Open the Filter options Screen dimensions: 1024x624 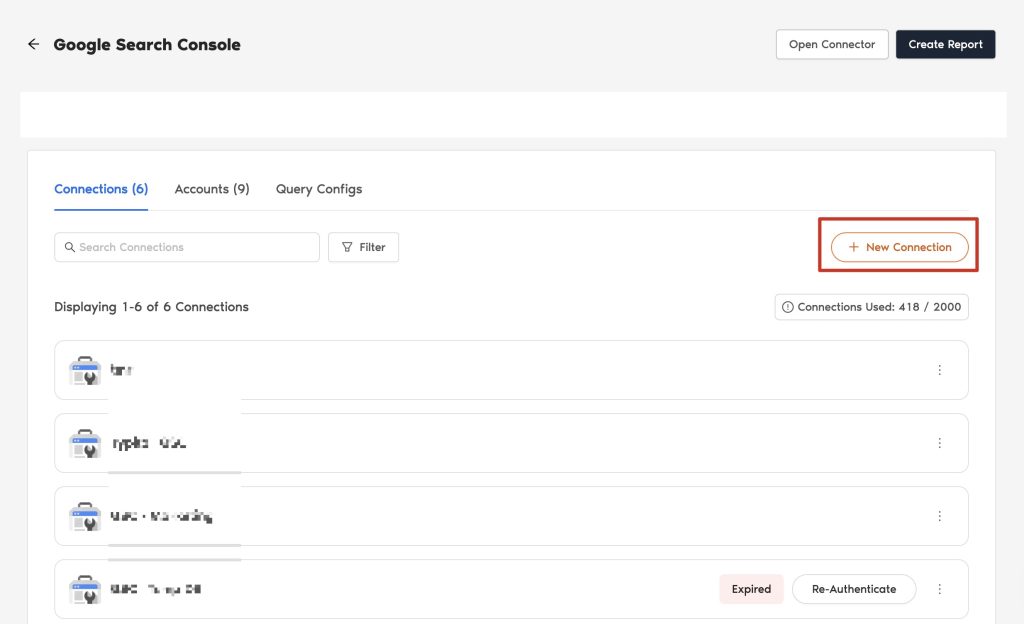pos(363,247)
